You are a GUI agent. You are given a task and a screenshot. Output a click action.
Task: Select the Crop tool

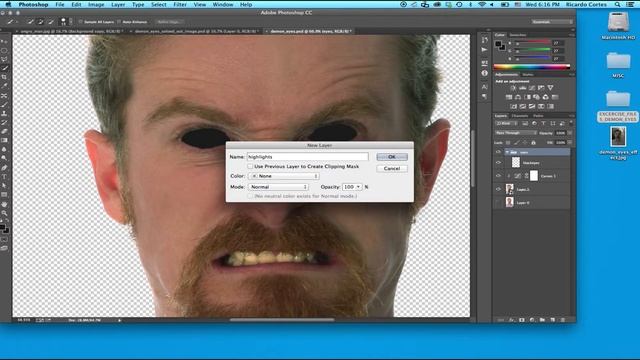coord(4,77)
